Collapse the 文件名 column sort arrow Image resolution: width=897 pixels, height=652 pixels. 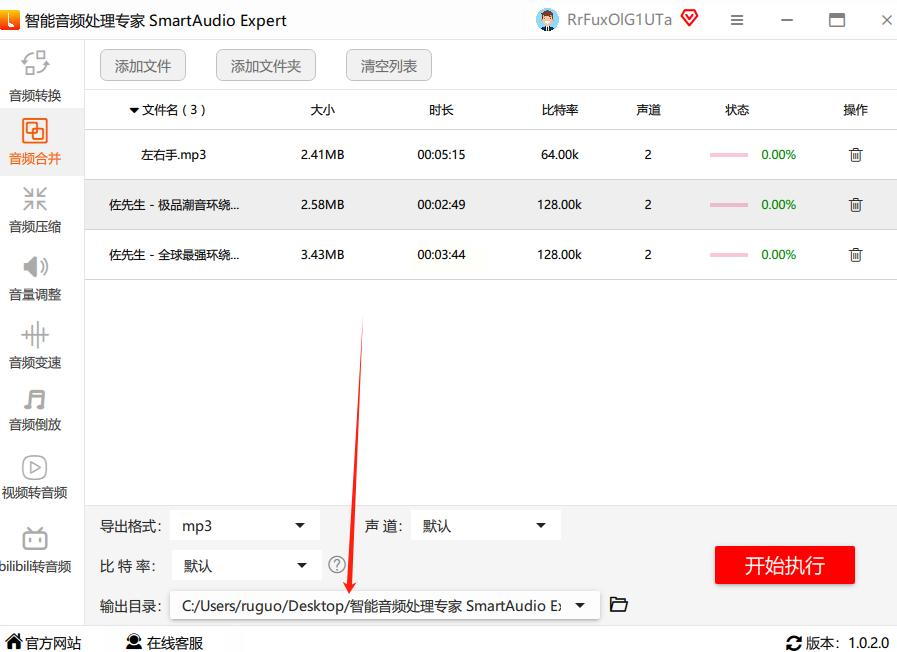pos(134,110)
